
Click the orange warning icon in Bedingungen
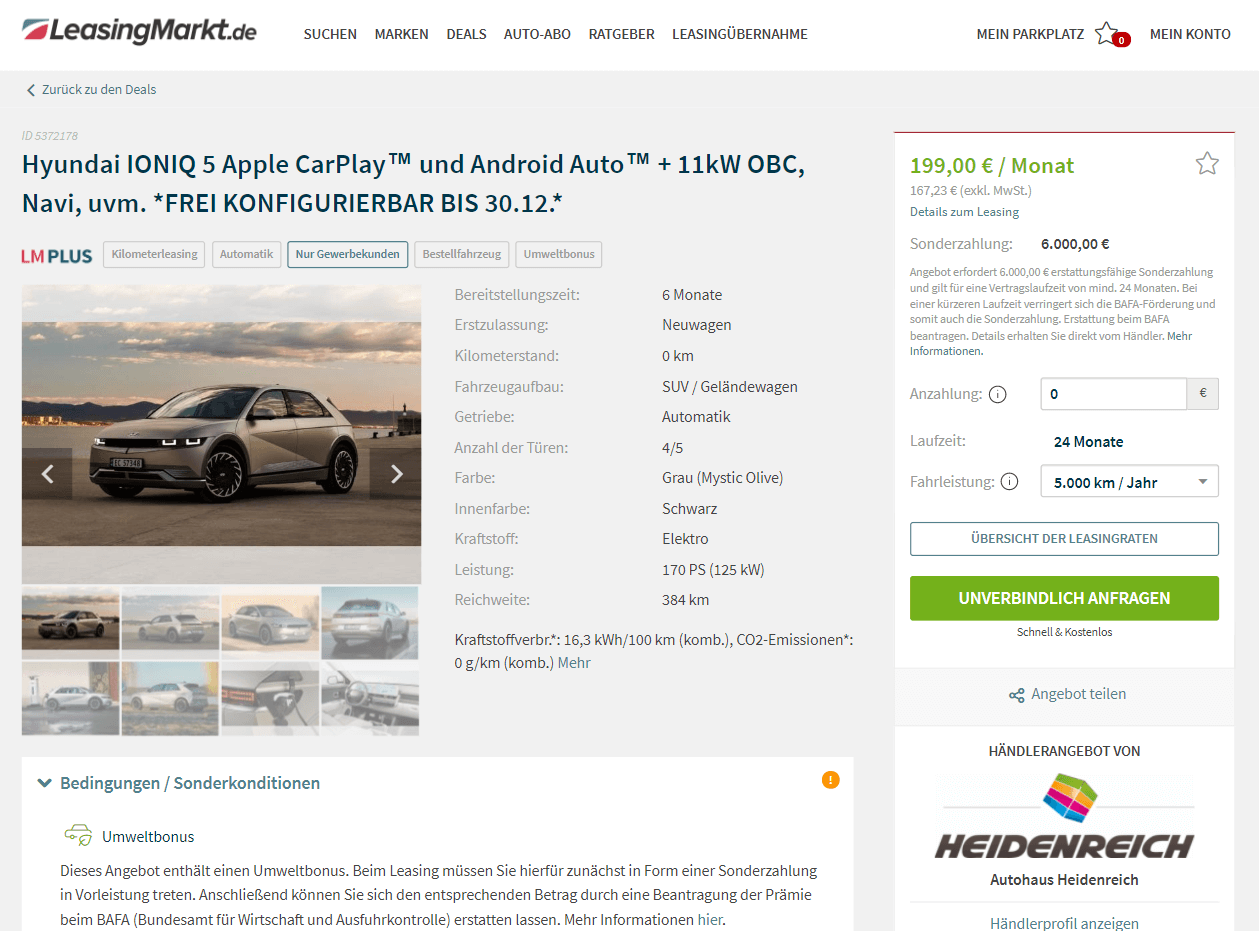pos(830,780)
